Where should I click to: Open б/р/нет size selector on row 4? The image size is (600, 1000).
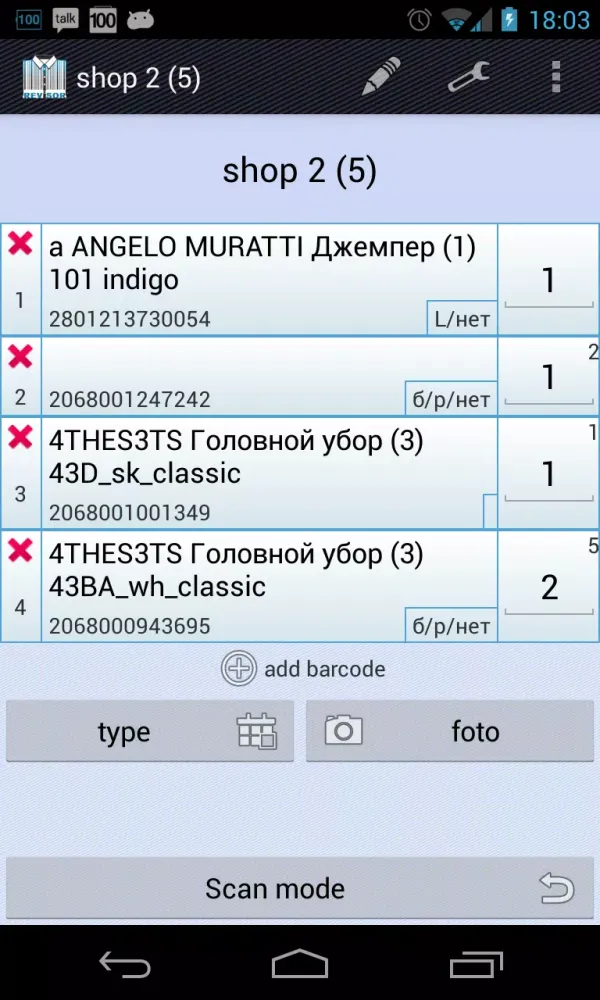pos(451,626)
